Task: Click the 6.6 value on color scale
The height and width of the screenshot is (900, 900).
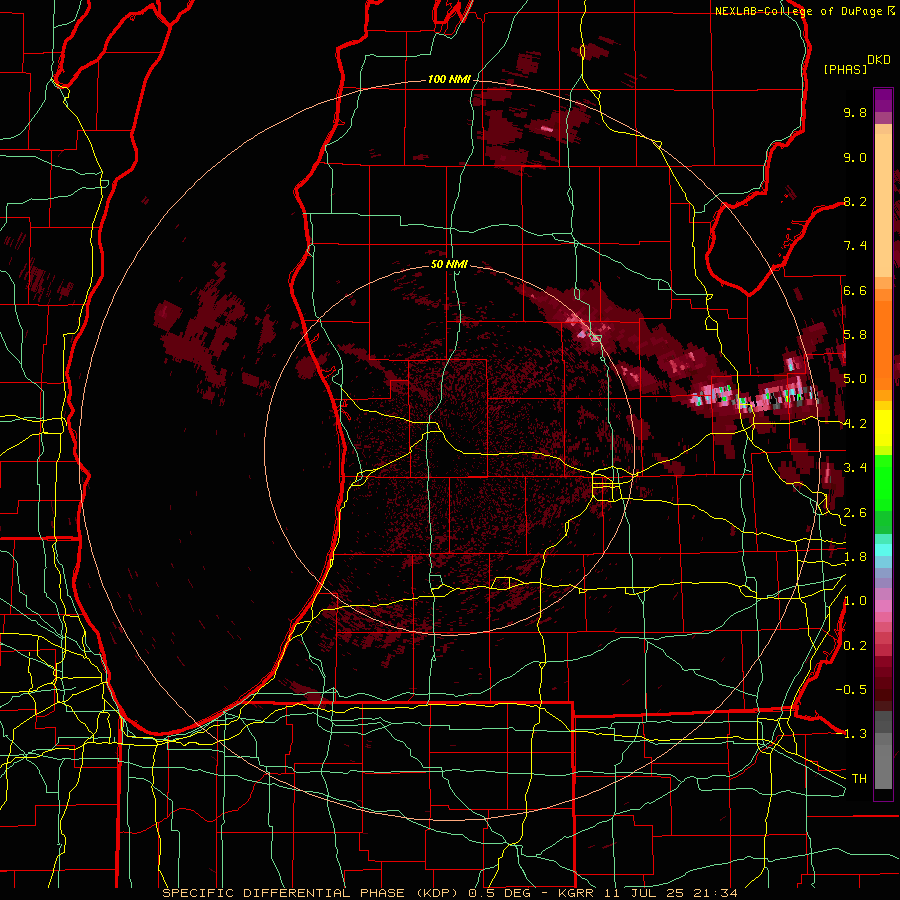Action: (855, 290)
